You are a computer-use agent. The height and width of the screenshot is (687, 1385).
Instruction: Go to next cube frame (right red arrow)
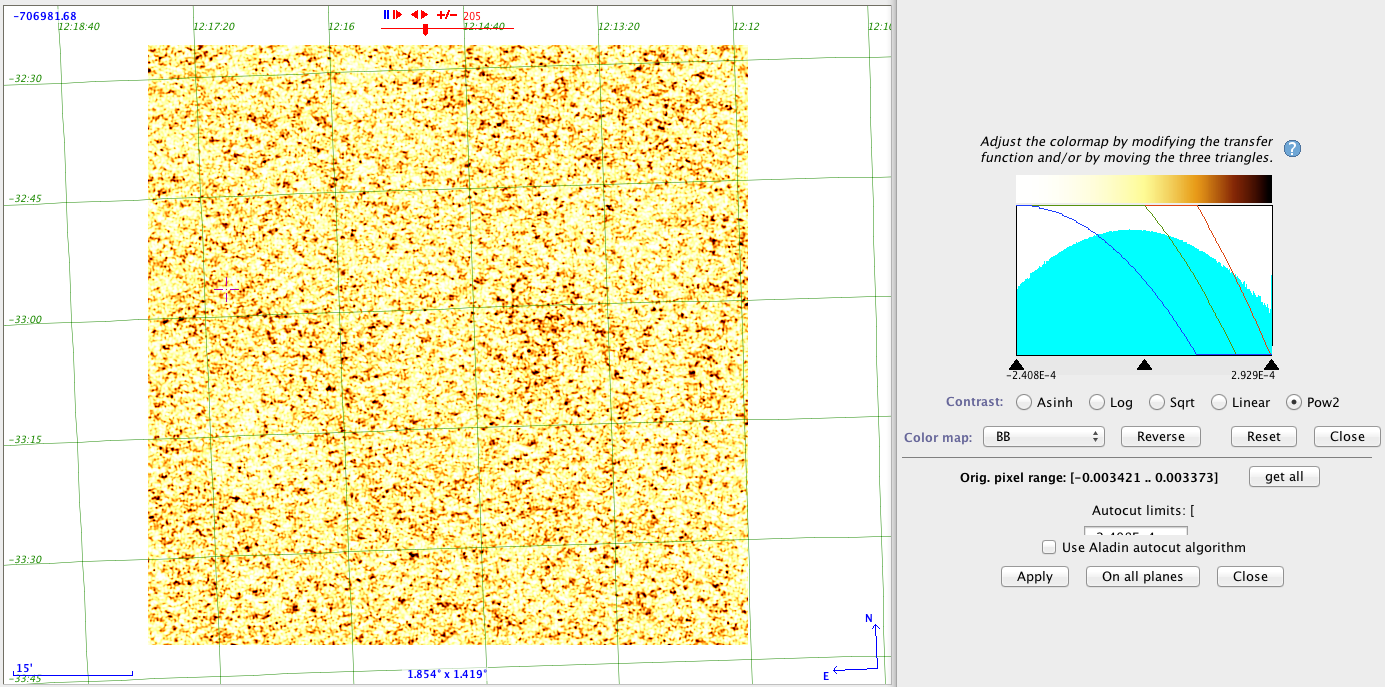coord(424,14)
